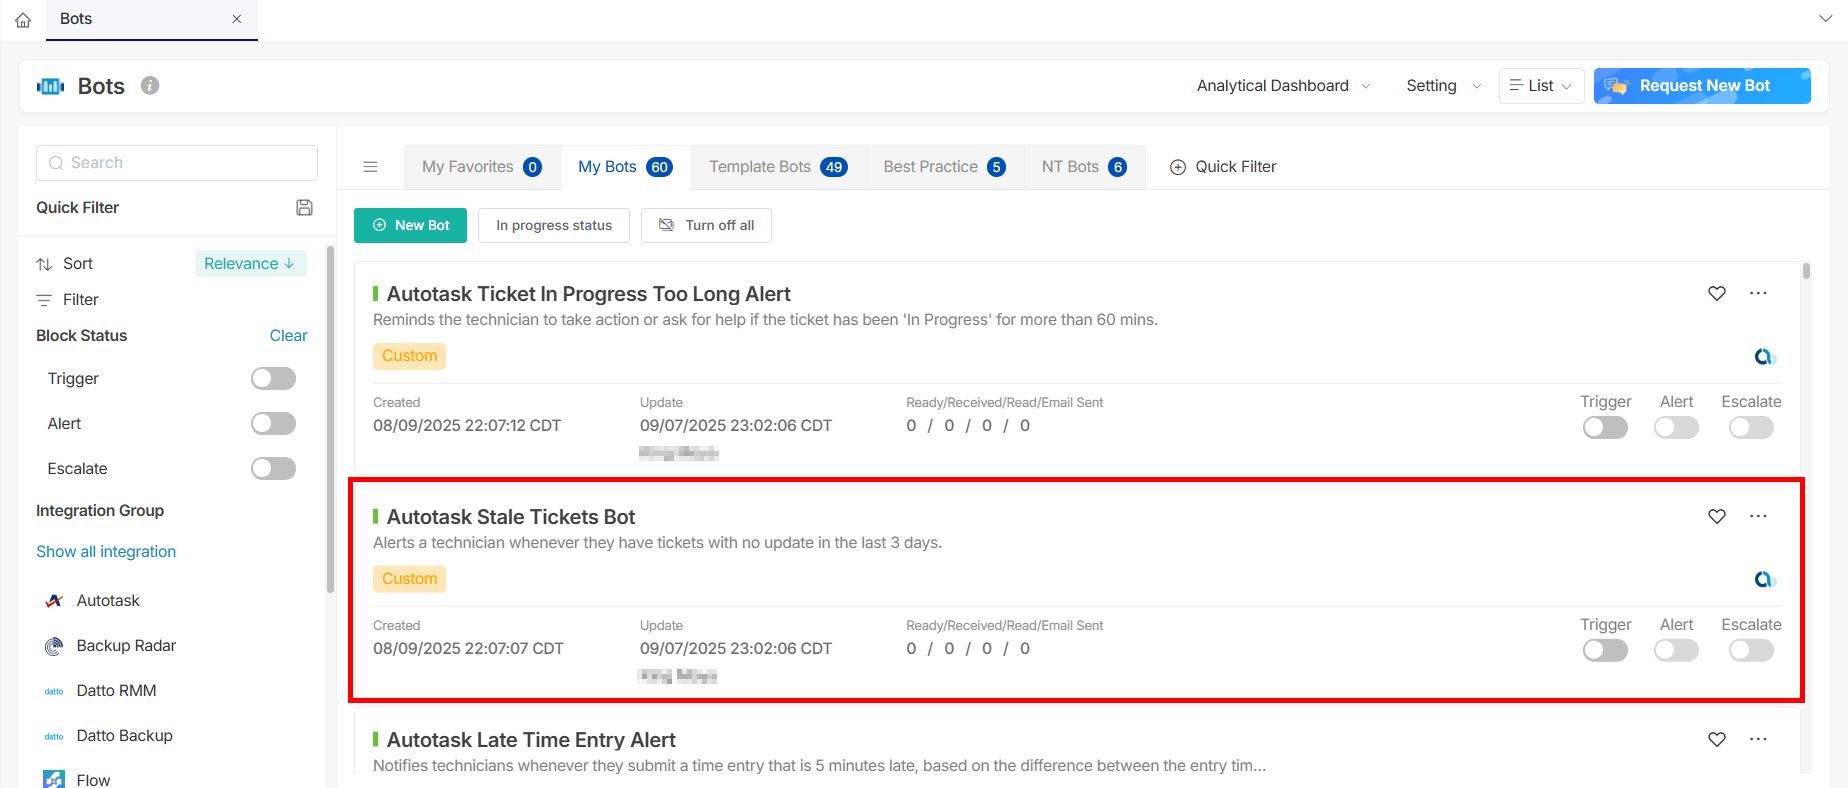Open the List view dropdown

1541,86
